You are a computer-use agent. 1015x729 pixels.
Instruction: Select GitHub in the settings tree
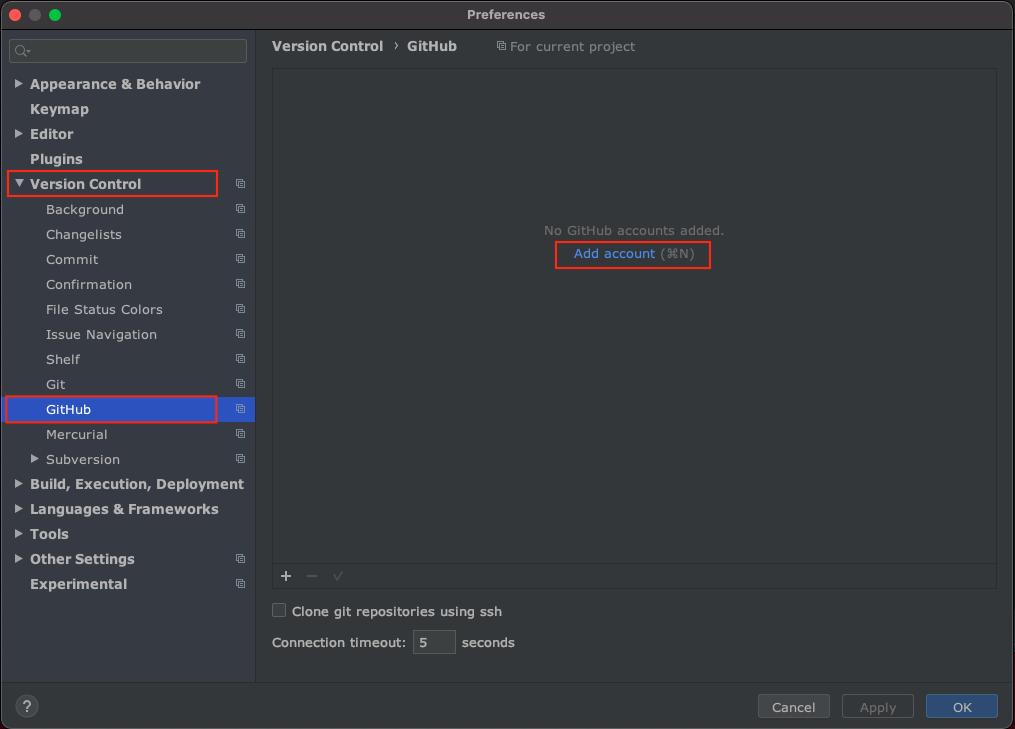point(68,409)
